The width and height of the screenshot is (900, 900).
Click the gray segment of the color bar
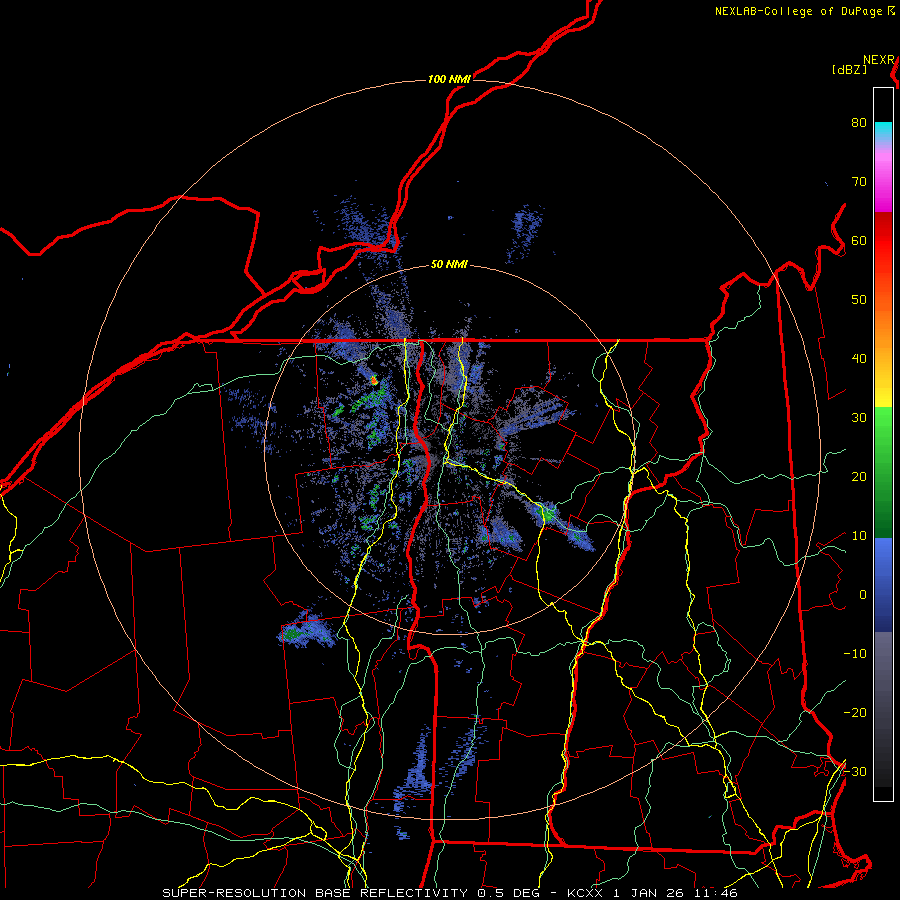tap(883, 709)
